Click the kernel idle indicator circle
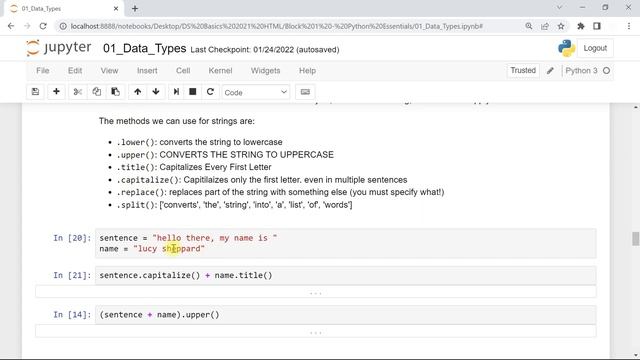The width and height of the screenshot is (640, 360). click(607, 71)
